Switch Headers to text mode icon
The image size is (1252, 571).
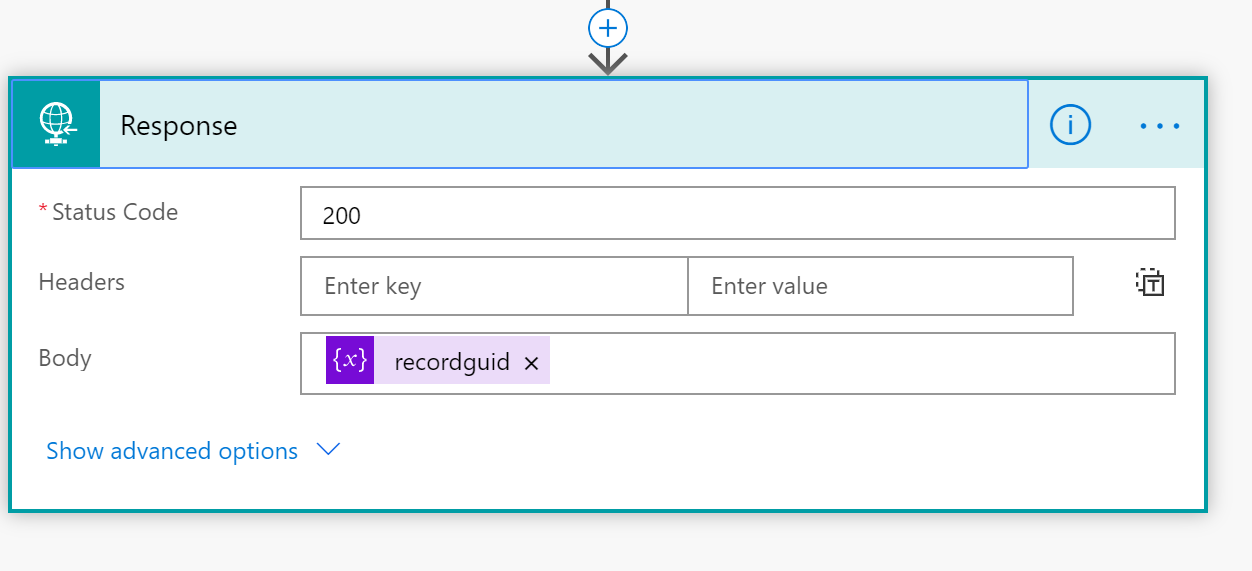click(x=1151, y=283)
